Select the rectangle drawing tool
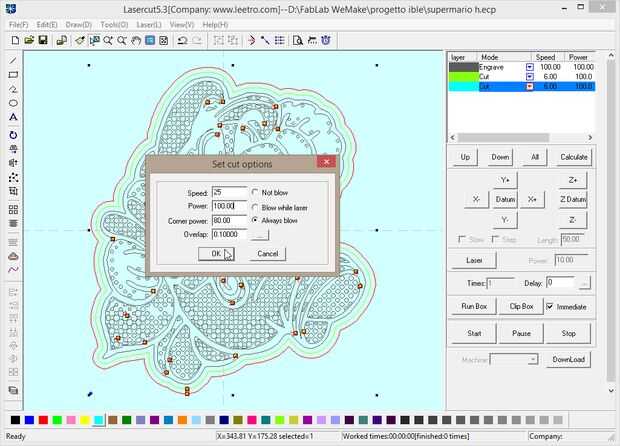 tap(13, 75)
